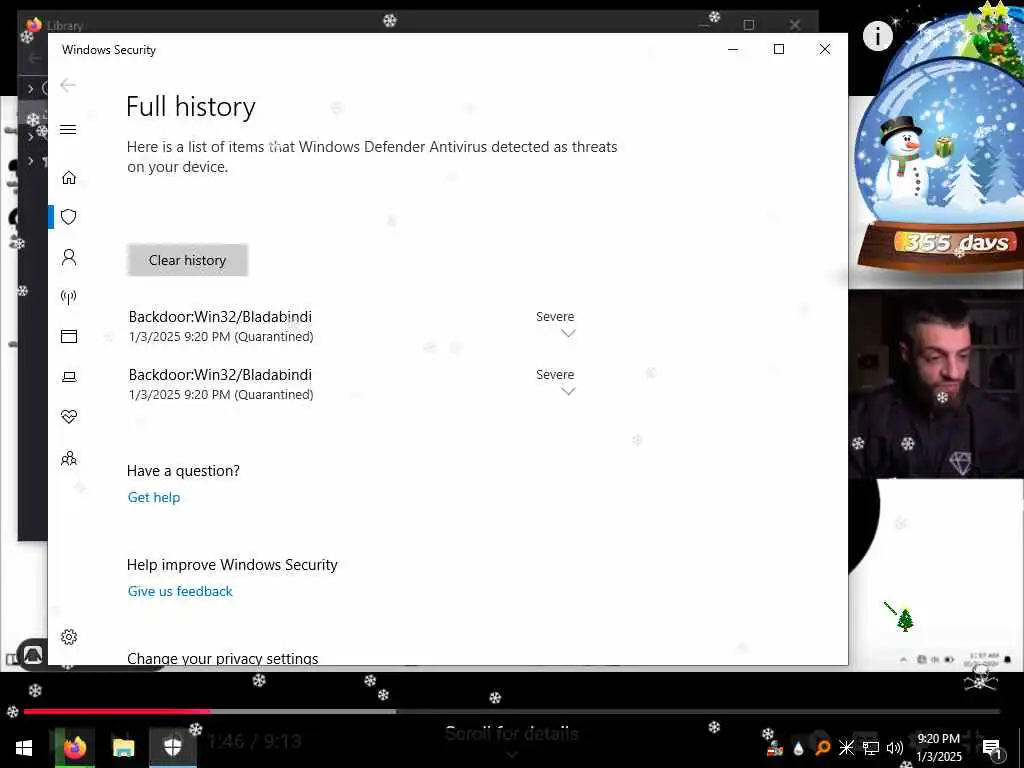Switch to Firefox in the taskbar
This screenshot has width=1024, height=768.
[x=74, y=747]
